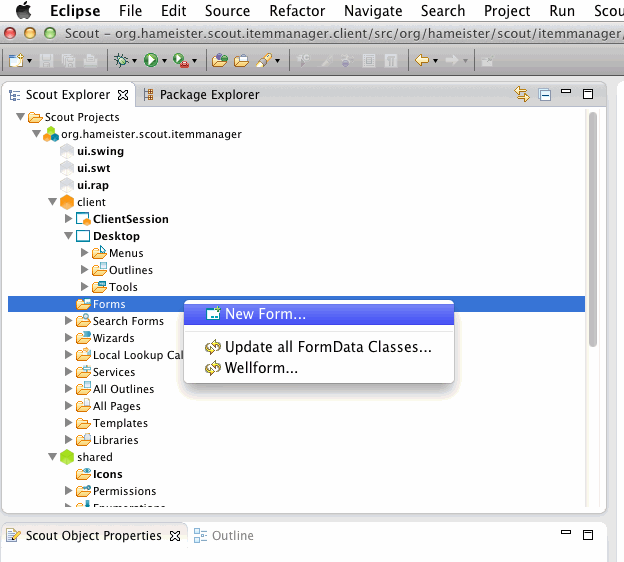
Task: Expand the Menus folder under Desktop
Action: pyautogui.click(x=85, y=253)
